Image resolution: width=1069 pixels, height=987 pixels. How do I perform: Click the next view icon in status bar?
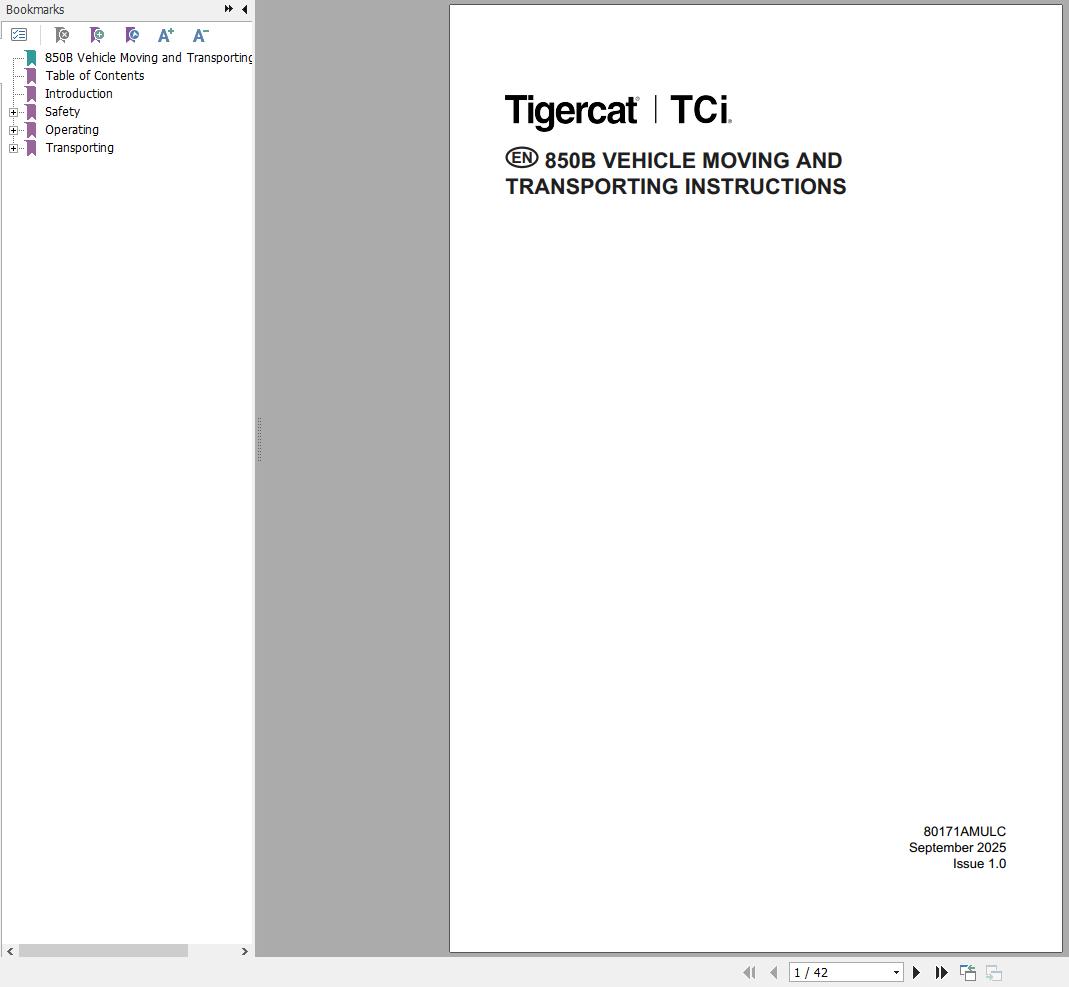point(993,972)
